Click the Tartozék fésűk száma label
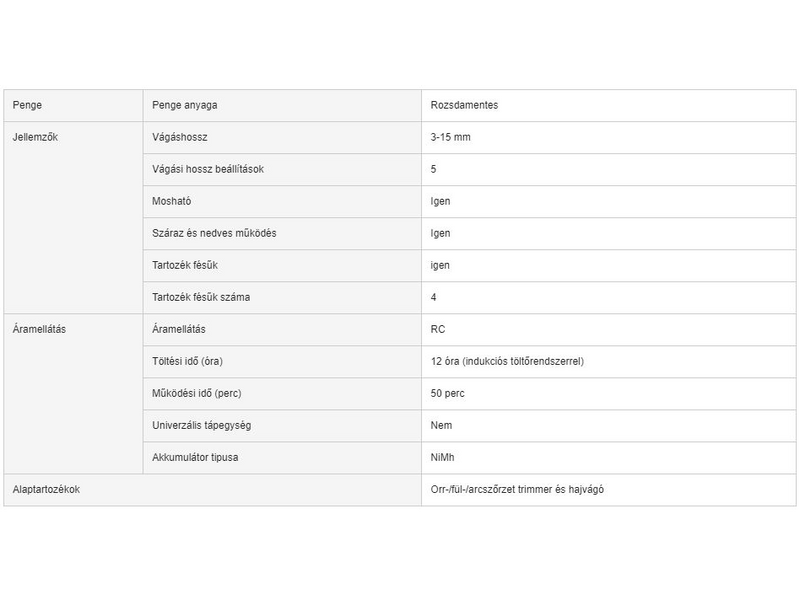The height and width of the screenshot is (600, 800). click(x=200, y=297)
